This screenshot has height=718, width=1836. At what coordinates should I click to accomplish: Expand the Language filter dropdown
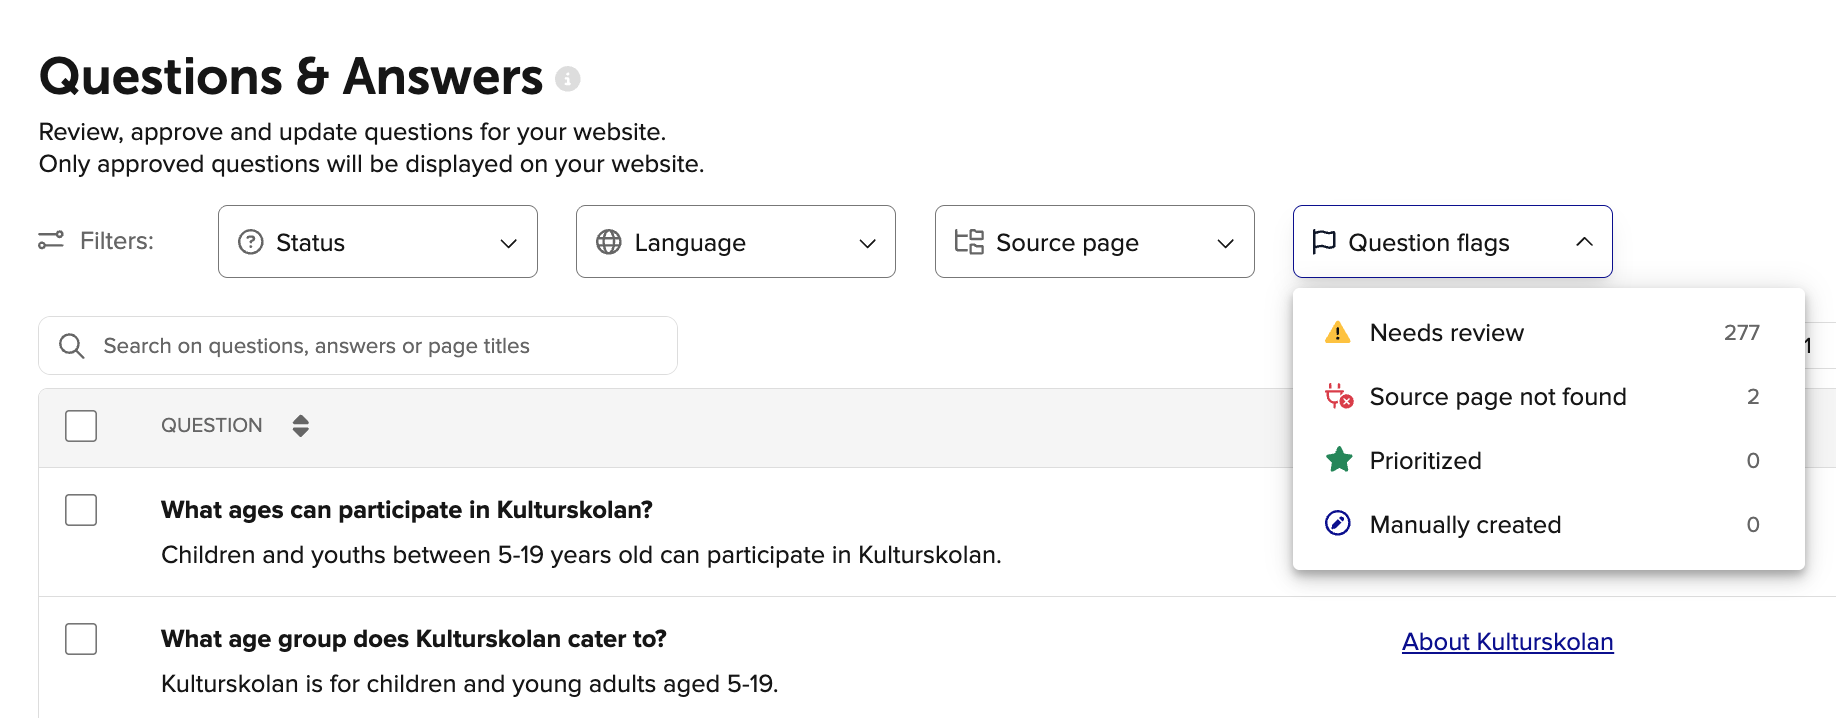(735, 242)
